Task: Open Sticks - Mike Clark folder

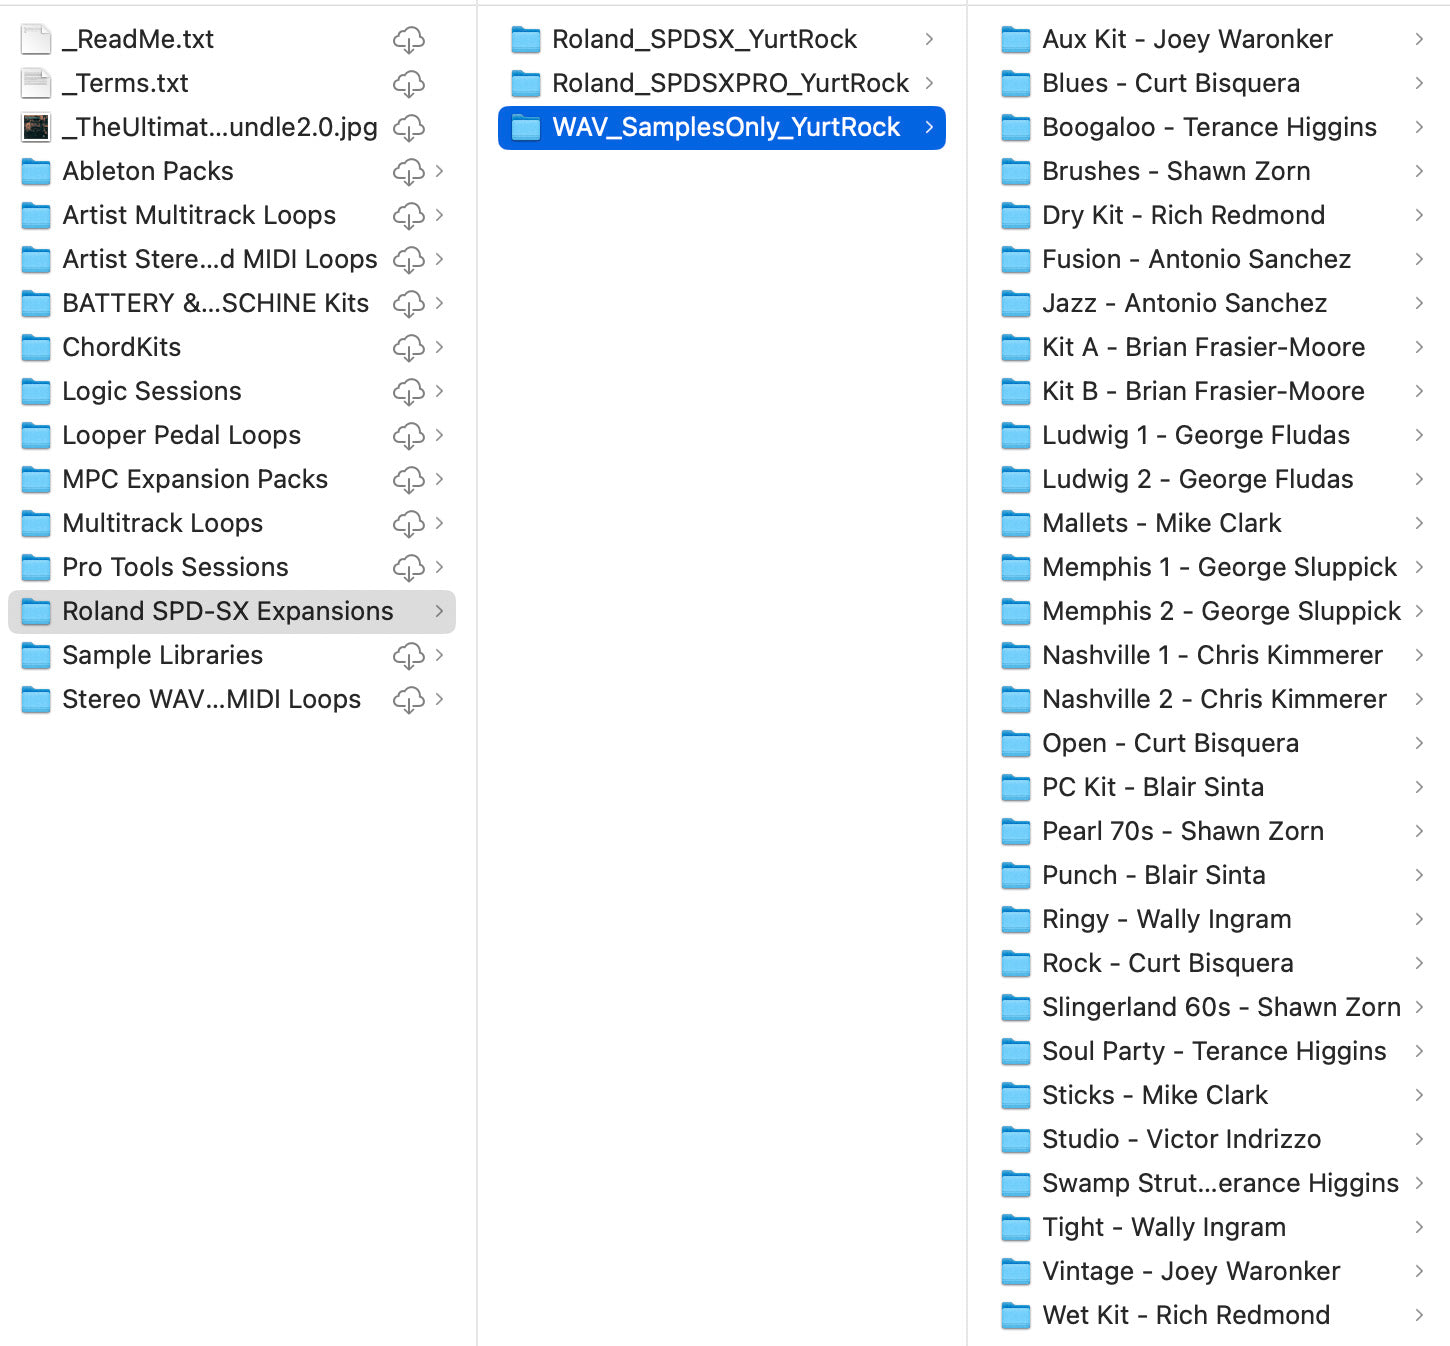Action: point(1212,1095)
